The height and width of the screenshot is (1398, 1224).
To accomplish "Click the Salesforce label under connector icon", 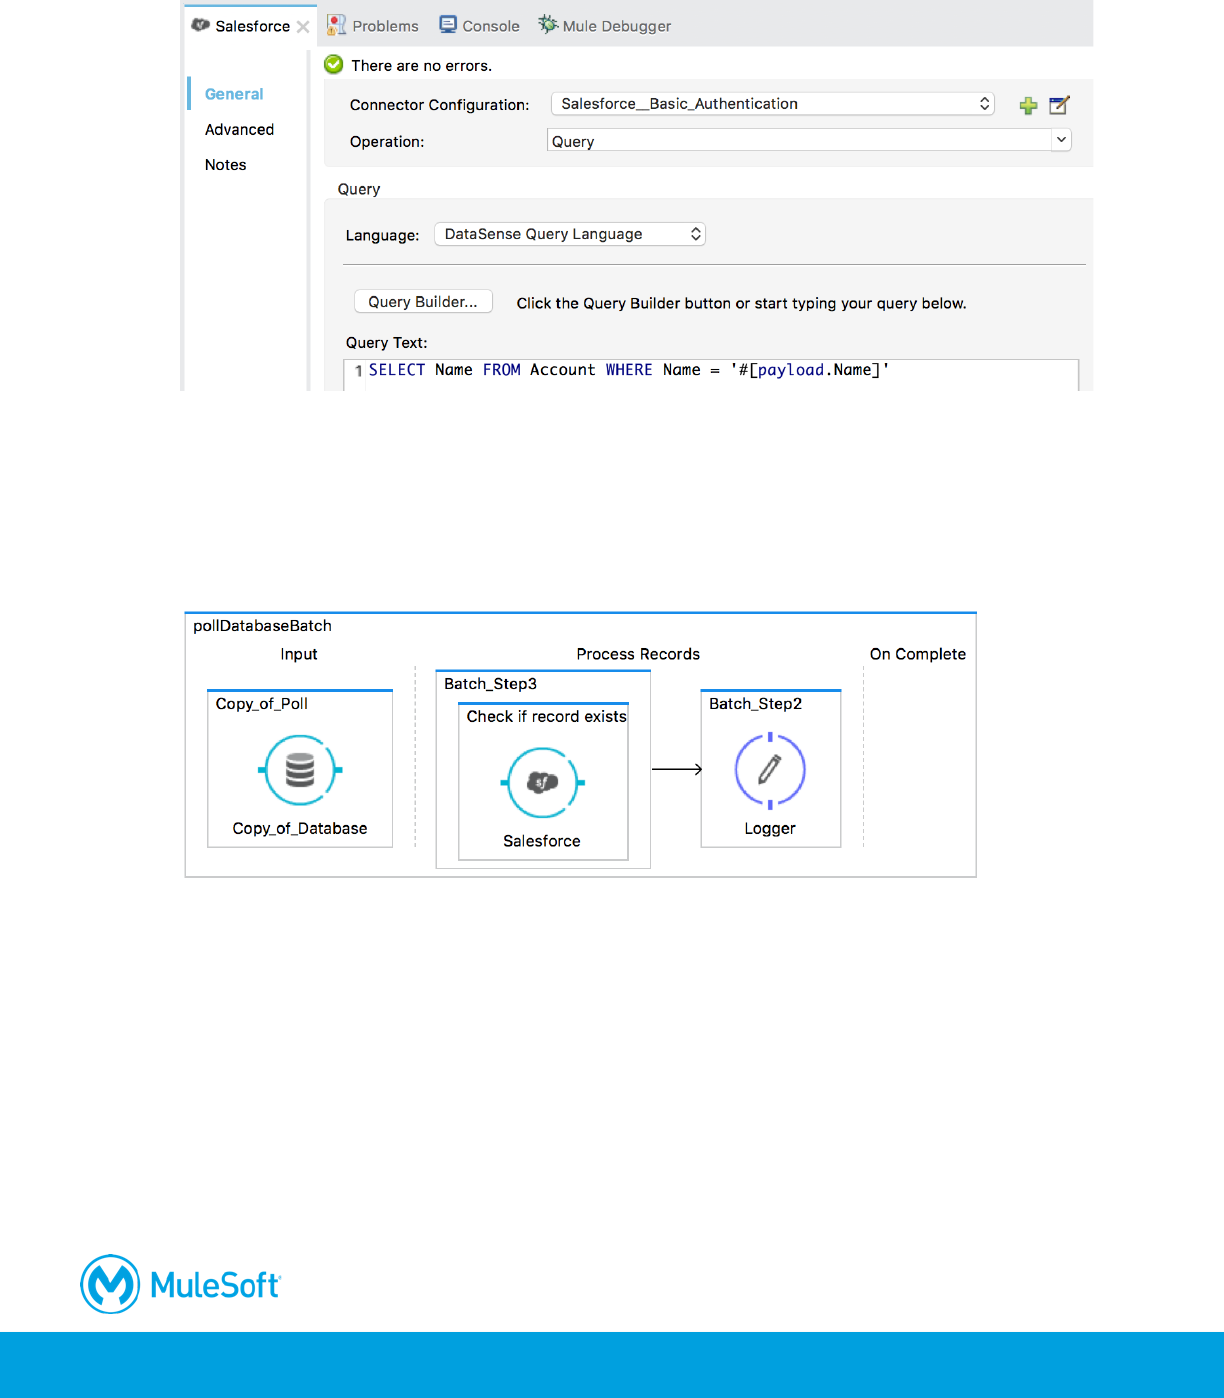I will (x=542, y=842).
